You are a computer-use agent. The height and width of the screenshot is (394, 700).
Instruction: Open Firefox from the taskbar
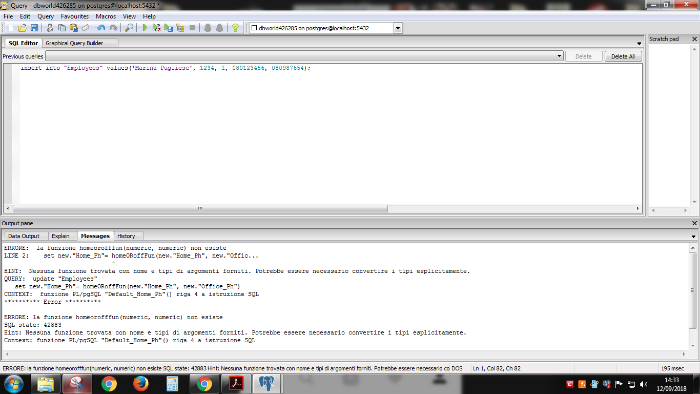tap(141, 384)
